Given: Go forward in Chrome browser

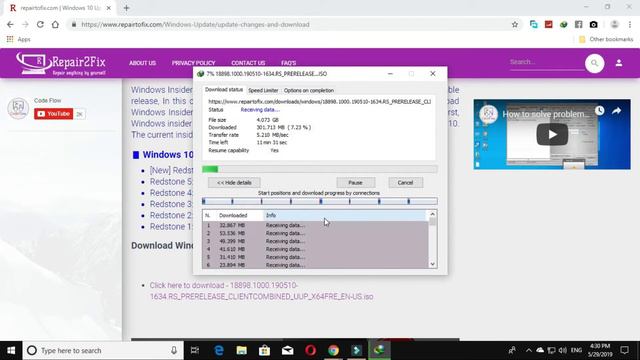Looking at the screenshot, I should (25, 24).
